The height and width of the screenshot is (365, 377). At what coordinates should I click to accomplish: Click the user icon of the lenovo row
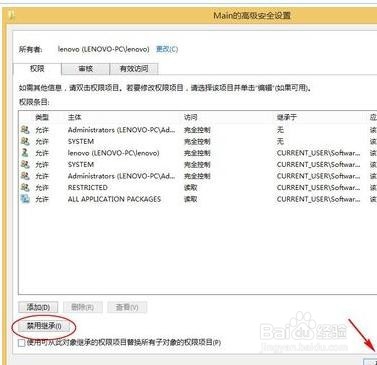tap(25, 153)
